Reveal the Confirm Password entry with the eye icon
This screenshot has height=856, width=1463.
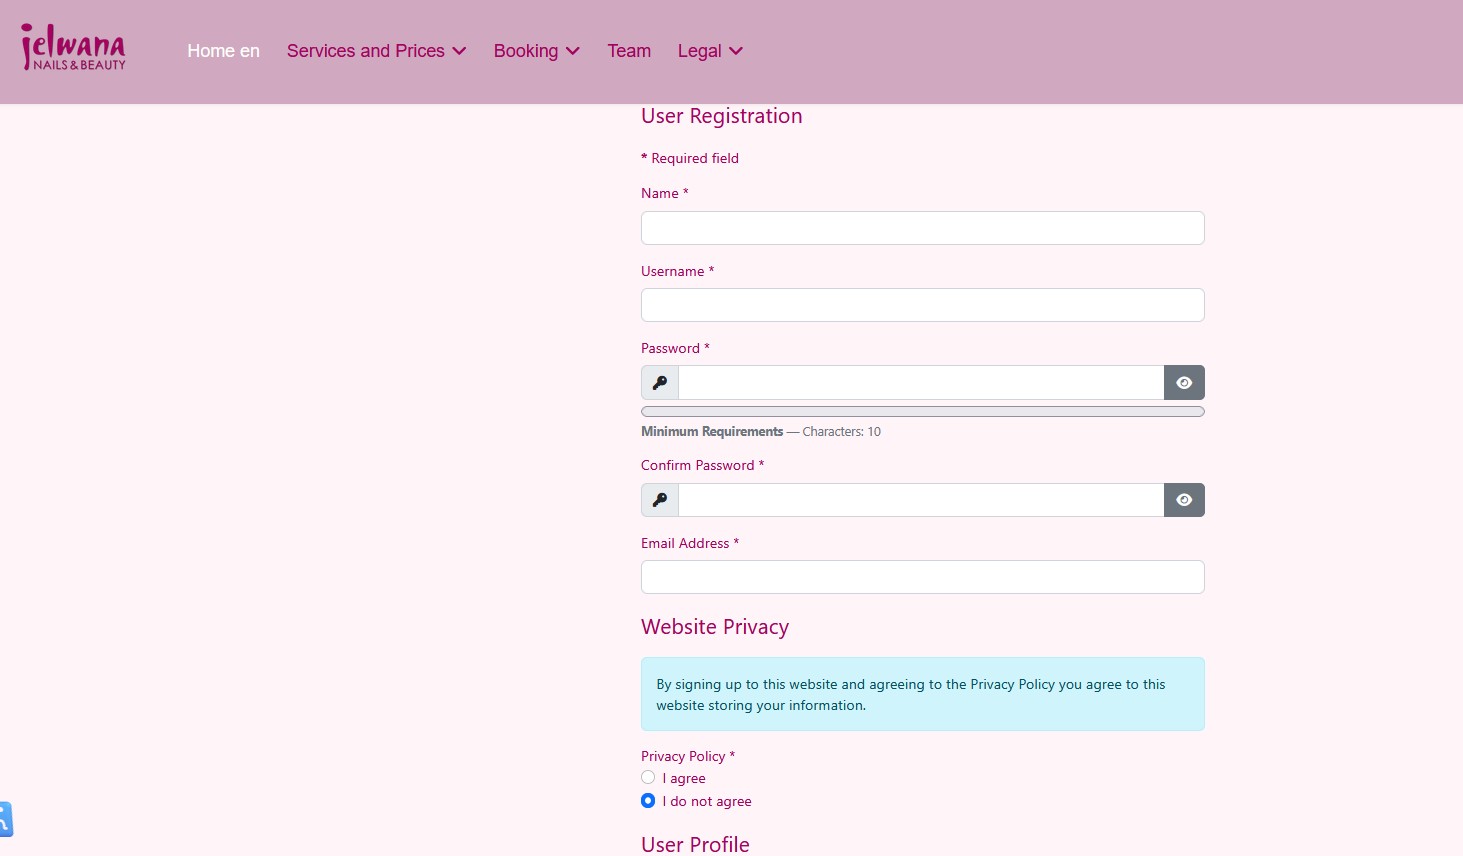pos(1184,500)
